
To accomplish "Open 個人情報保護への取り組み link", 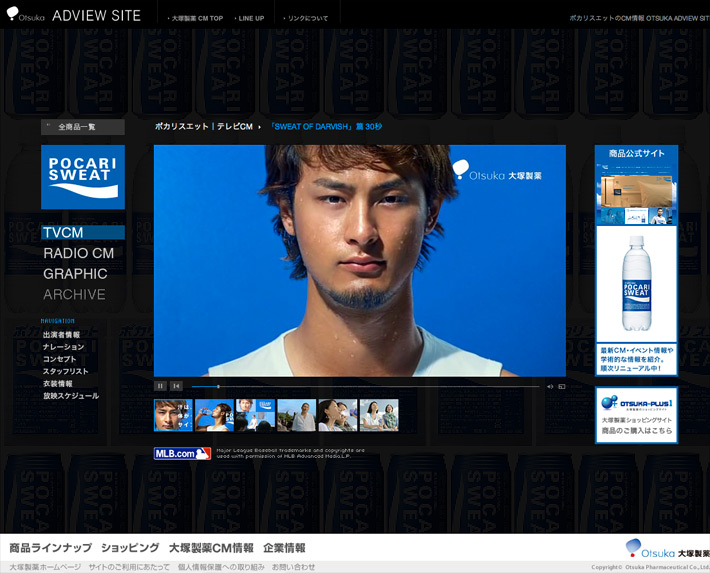I will point(221,567).
